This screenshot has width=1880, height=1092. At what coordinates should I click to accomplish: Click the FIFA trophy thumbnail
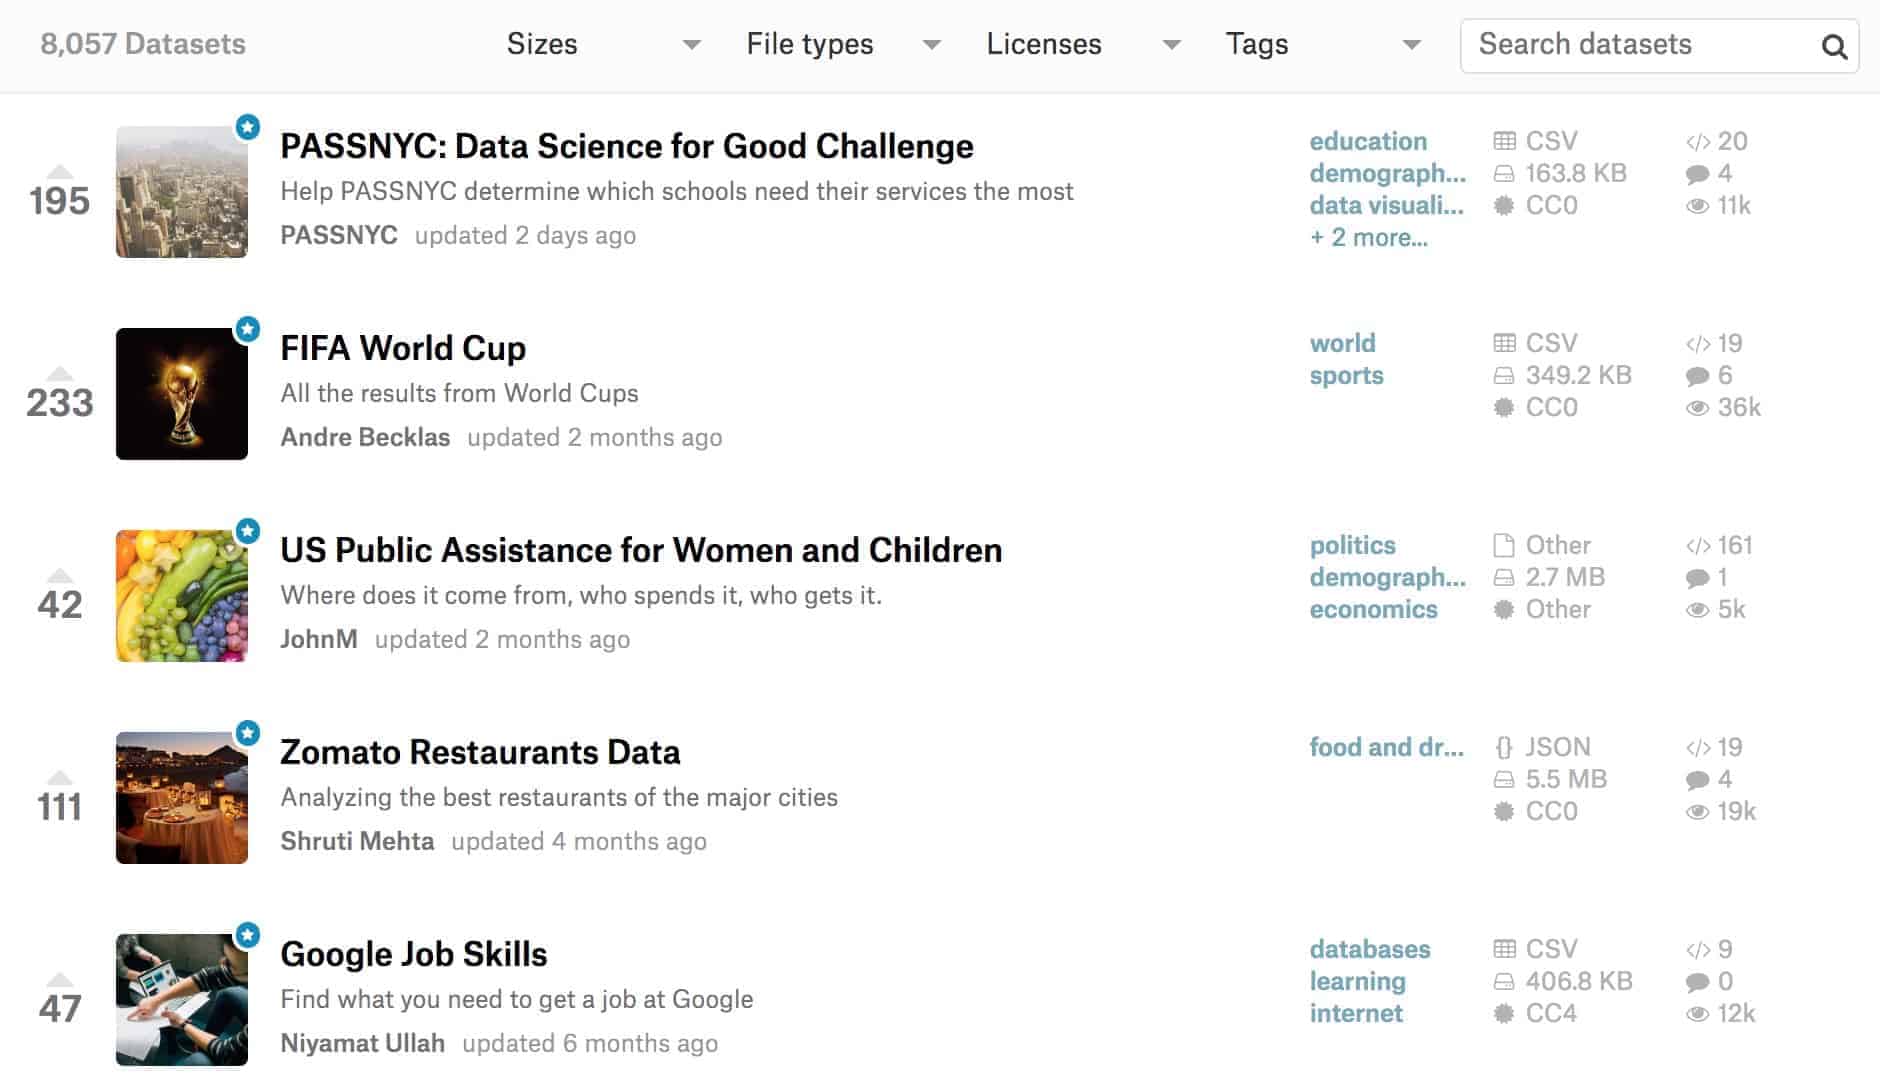point(182,394)
